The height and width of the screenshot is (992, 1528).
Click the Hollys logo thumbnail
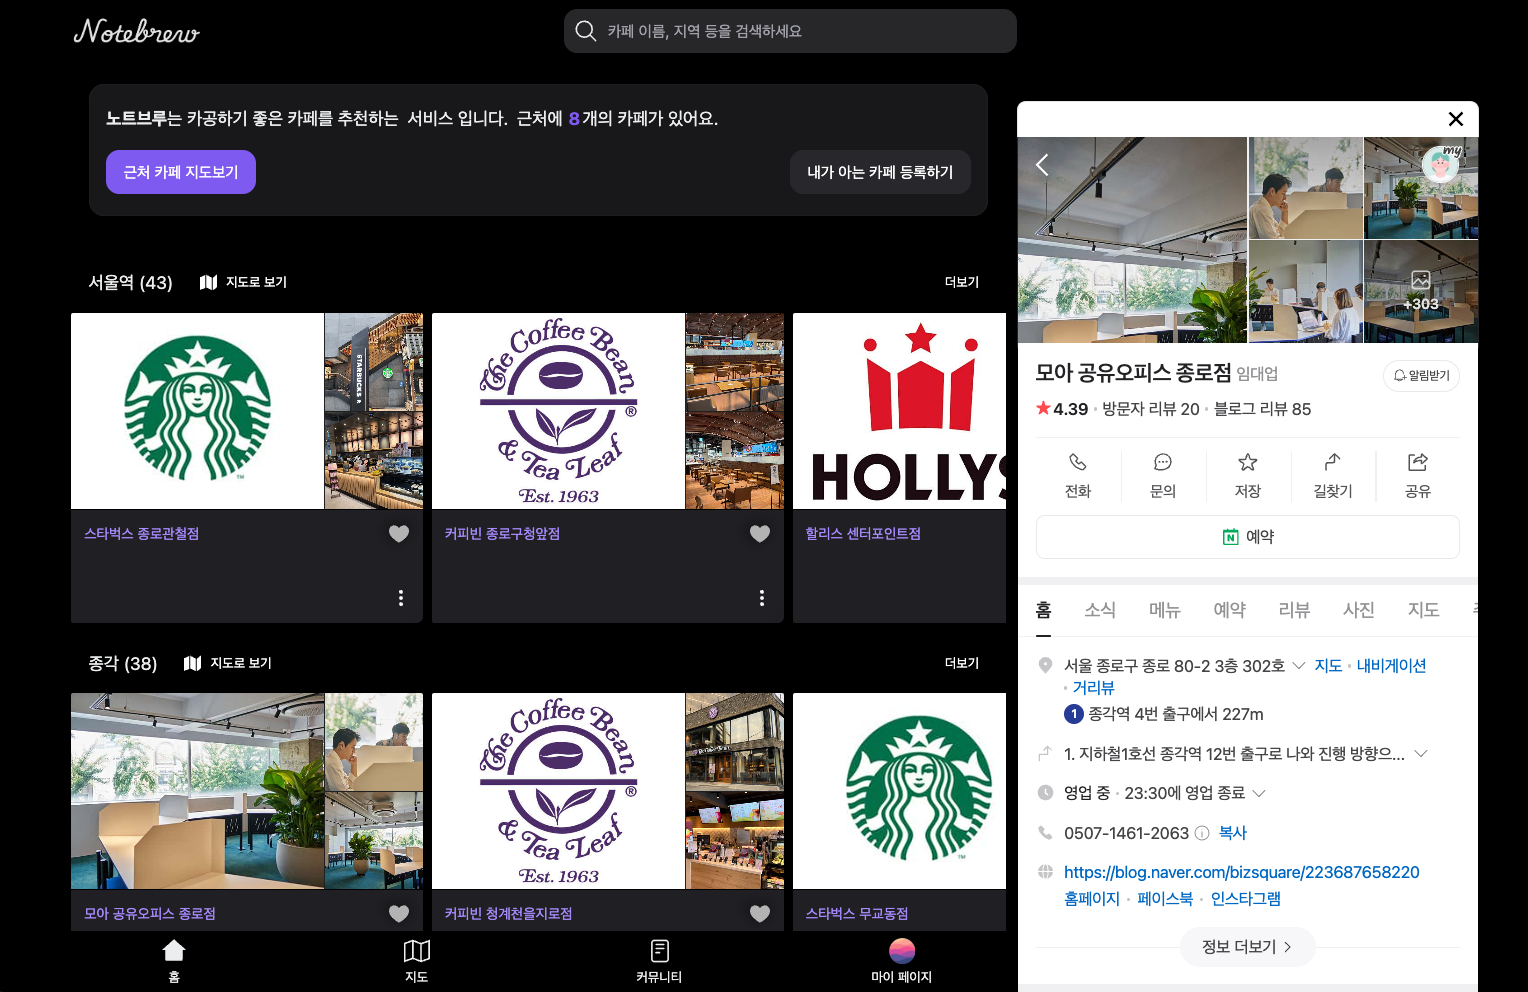[900, 411]
